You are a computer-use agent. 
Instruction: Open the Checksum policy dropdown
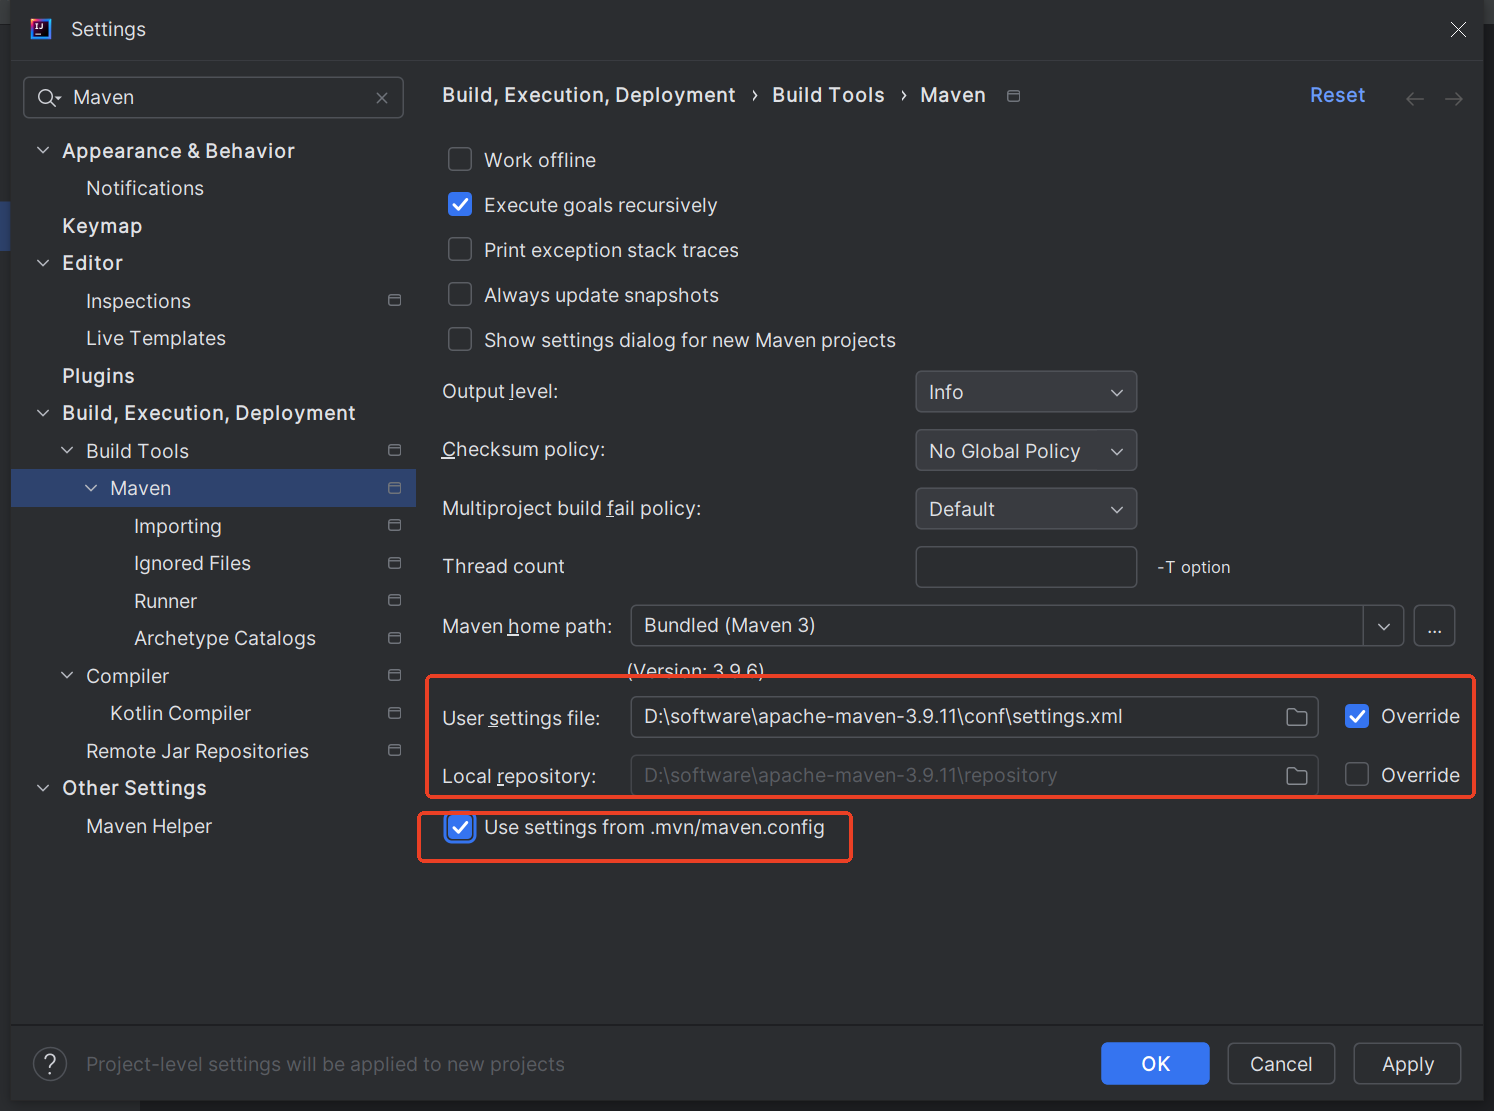tap(1026, 450)
